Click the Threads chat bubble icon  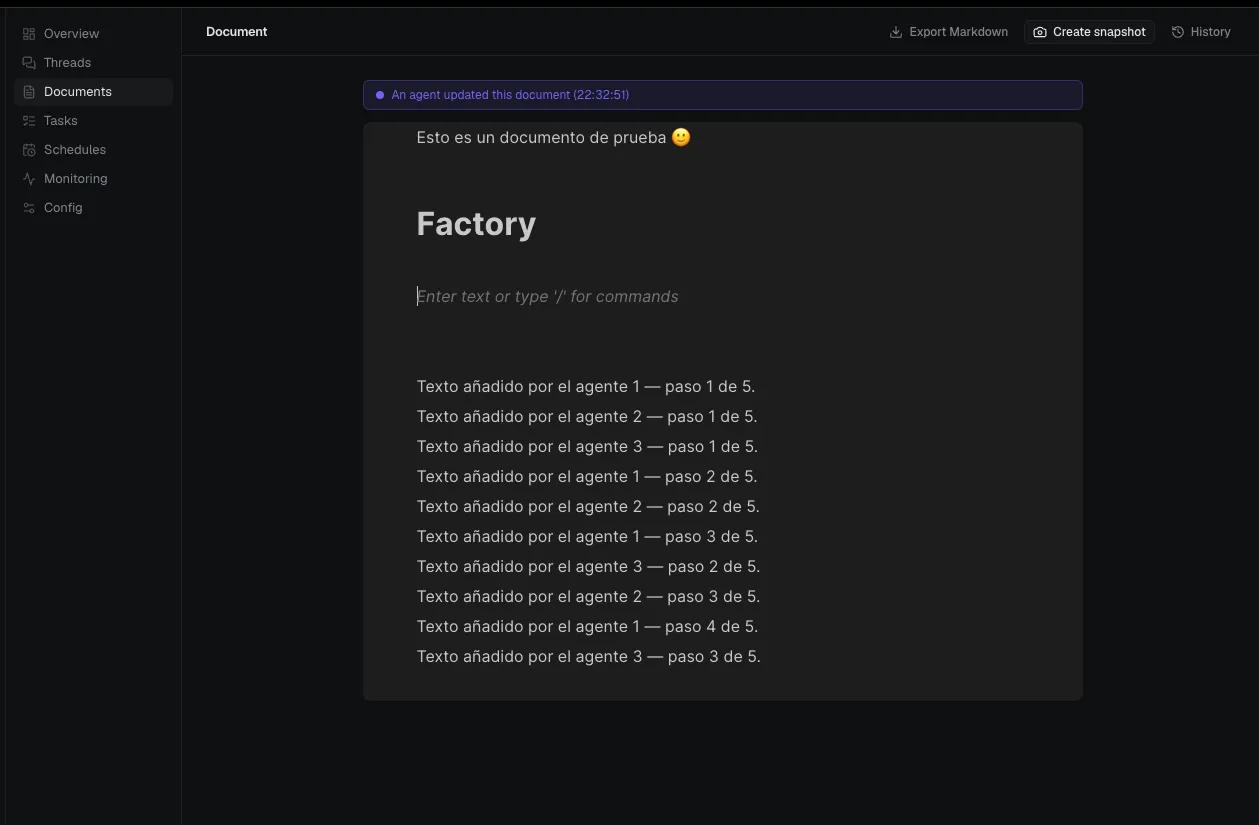29,63
